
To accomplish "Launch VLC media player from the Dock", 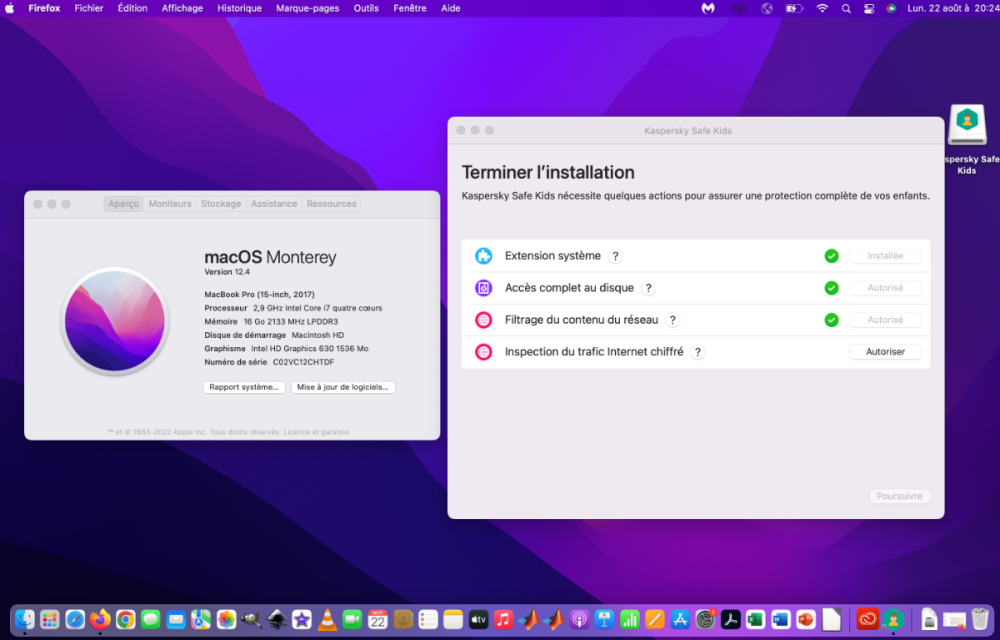I will 327,619.
